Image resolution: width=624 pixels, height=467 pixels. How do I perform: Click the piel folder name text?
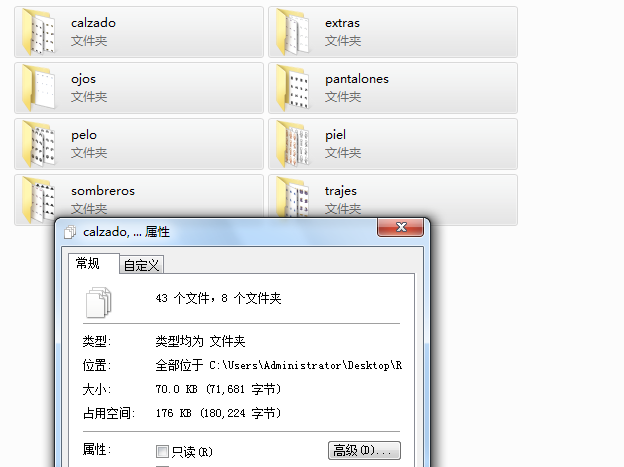[335, 135]
